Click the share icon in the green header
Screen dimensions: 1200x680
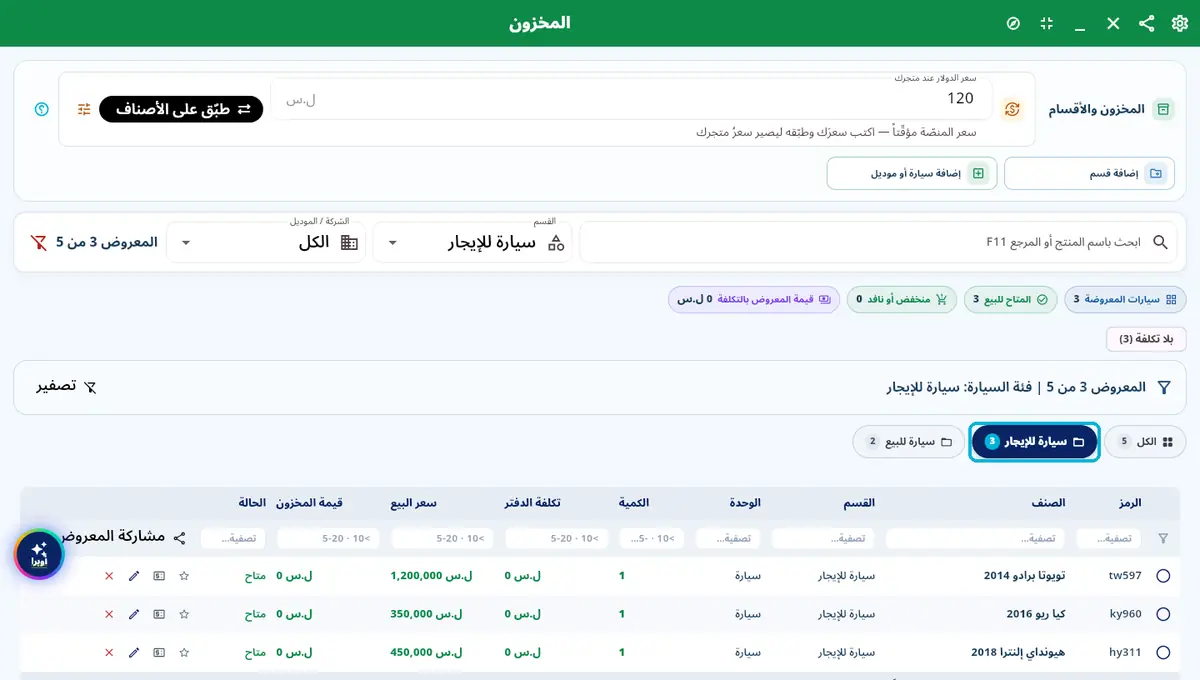(x=1146, y=23)
